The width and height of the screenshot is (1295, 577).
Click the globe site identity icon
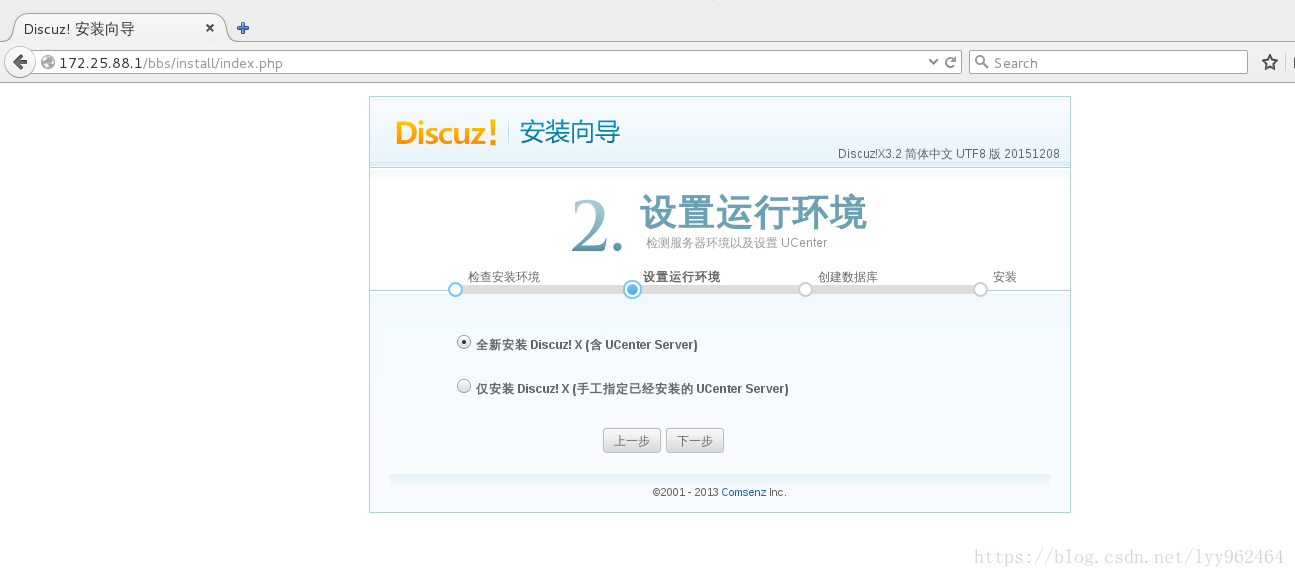(x=48, y=62)
